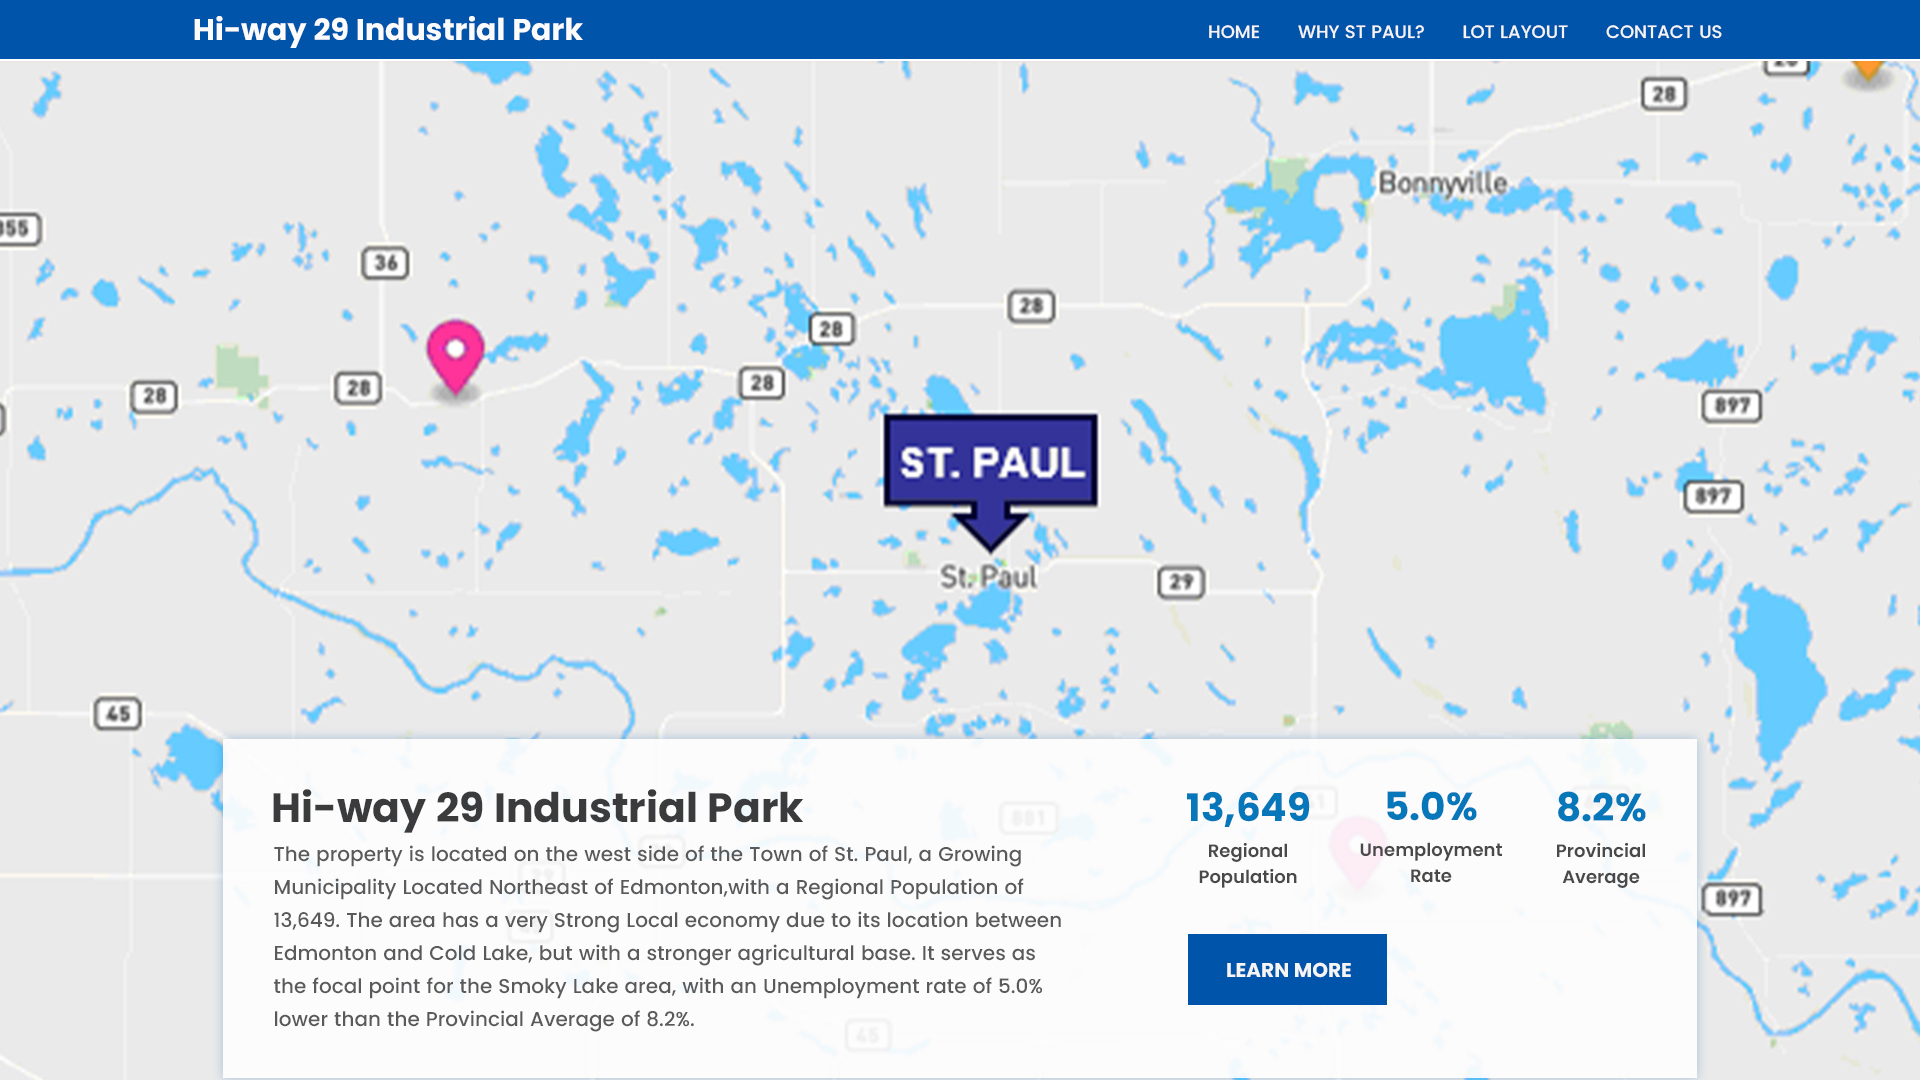Click the Highway 897 shield on the right

[x=1731, y=407]
